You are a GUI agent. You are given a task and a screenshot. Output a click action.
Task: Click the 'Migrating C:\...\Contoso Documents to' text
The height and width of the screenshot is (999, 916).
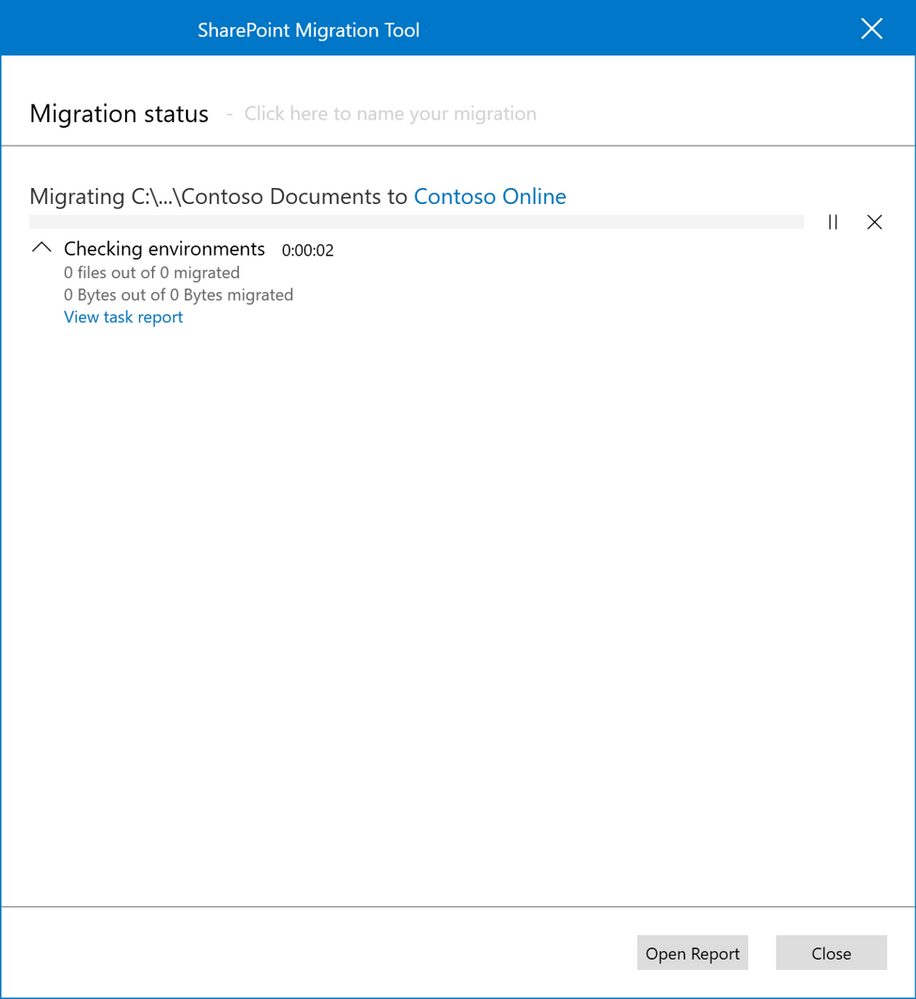(218, 196)
